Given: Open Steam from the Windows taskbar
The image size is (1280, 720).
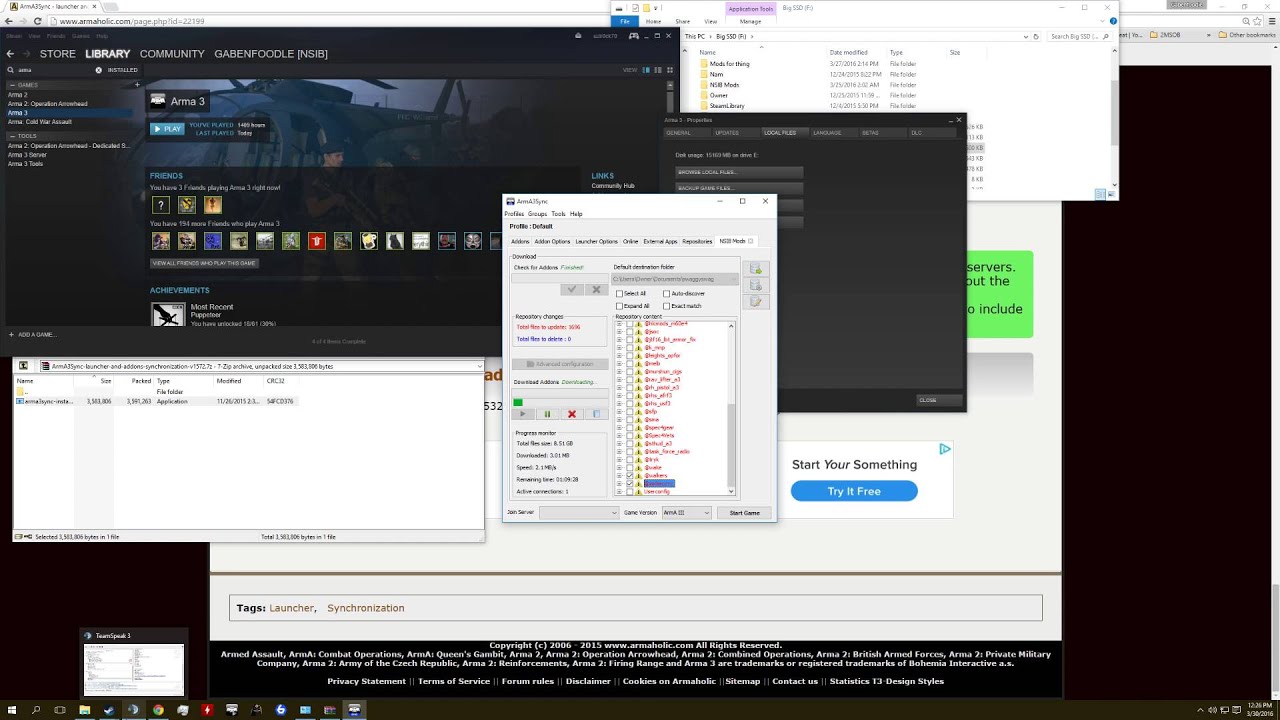Looking at the screenshot, I should pos(109,709).
